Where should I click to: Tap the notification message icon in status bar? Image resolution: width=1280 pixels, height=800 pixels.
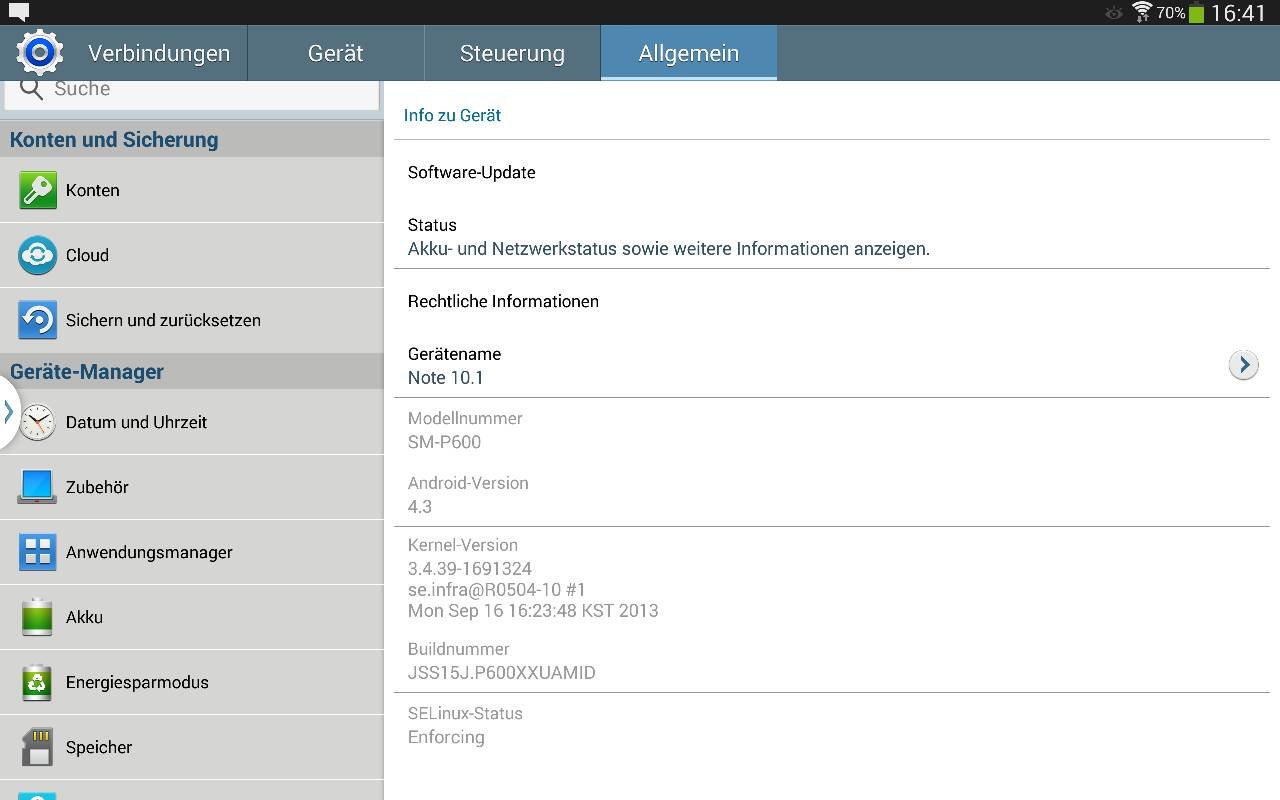19,12
